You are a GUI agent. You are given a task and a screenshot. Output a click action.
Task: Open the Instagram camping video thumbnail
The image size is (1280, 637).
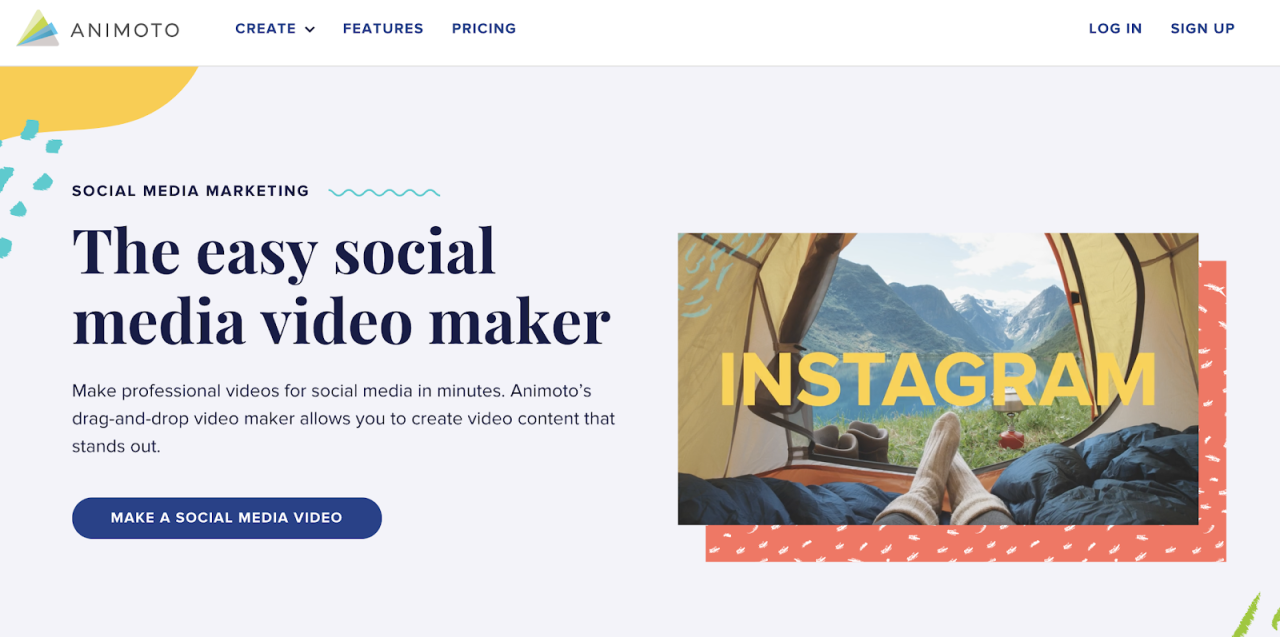coord(938,379)
